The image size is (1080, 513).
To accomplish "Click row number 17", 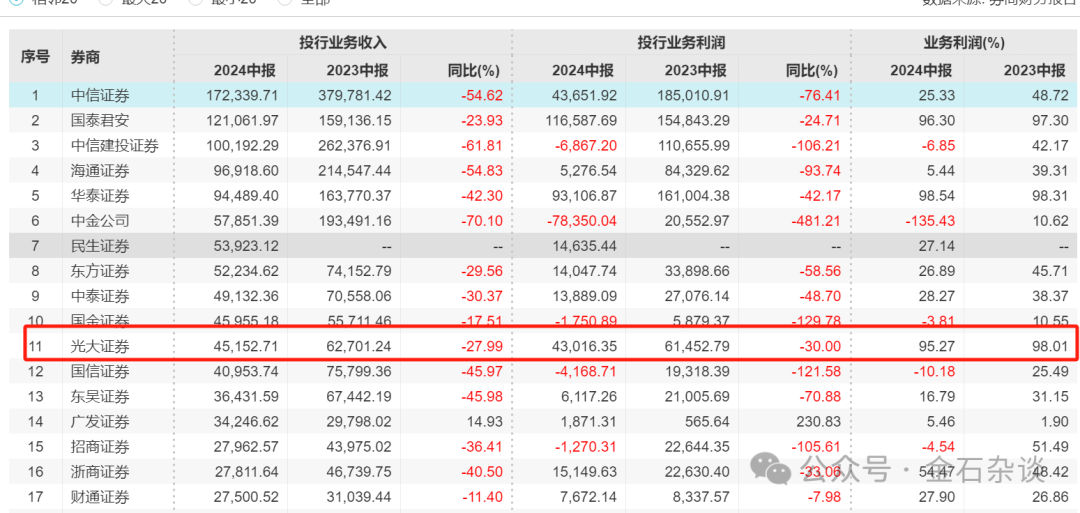I will coord(36,496).
